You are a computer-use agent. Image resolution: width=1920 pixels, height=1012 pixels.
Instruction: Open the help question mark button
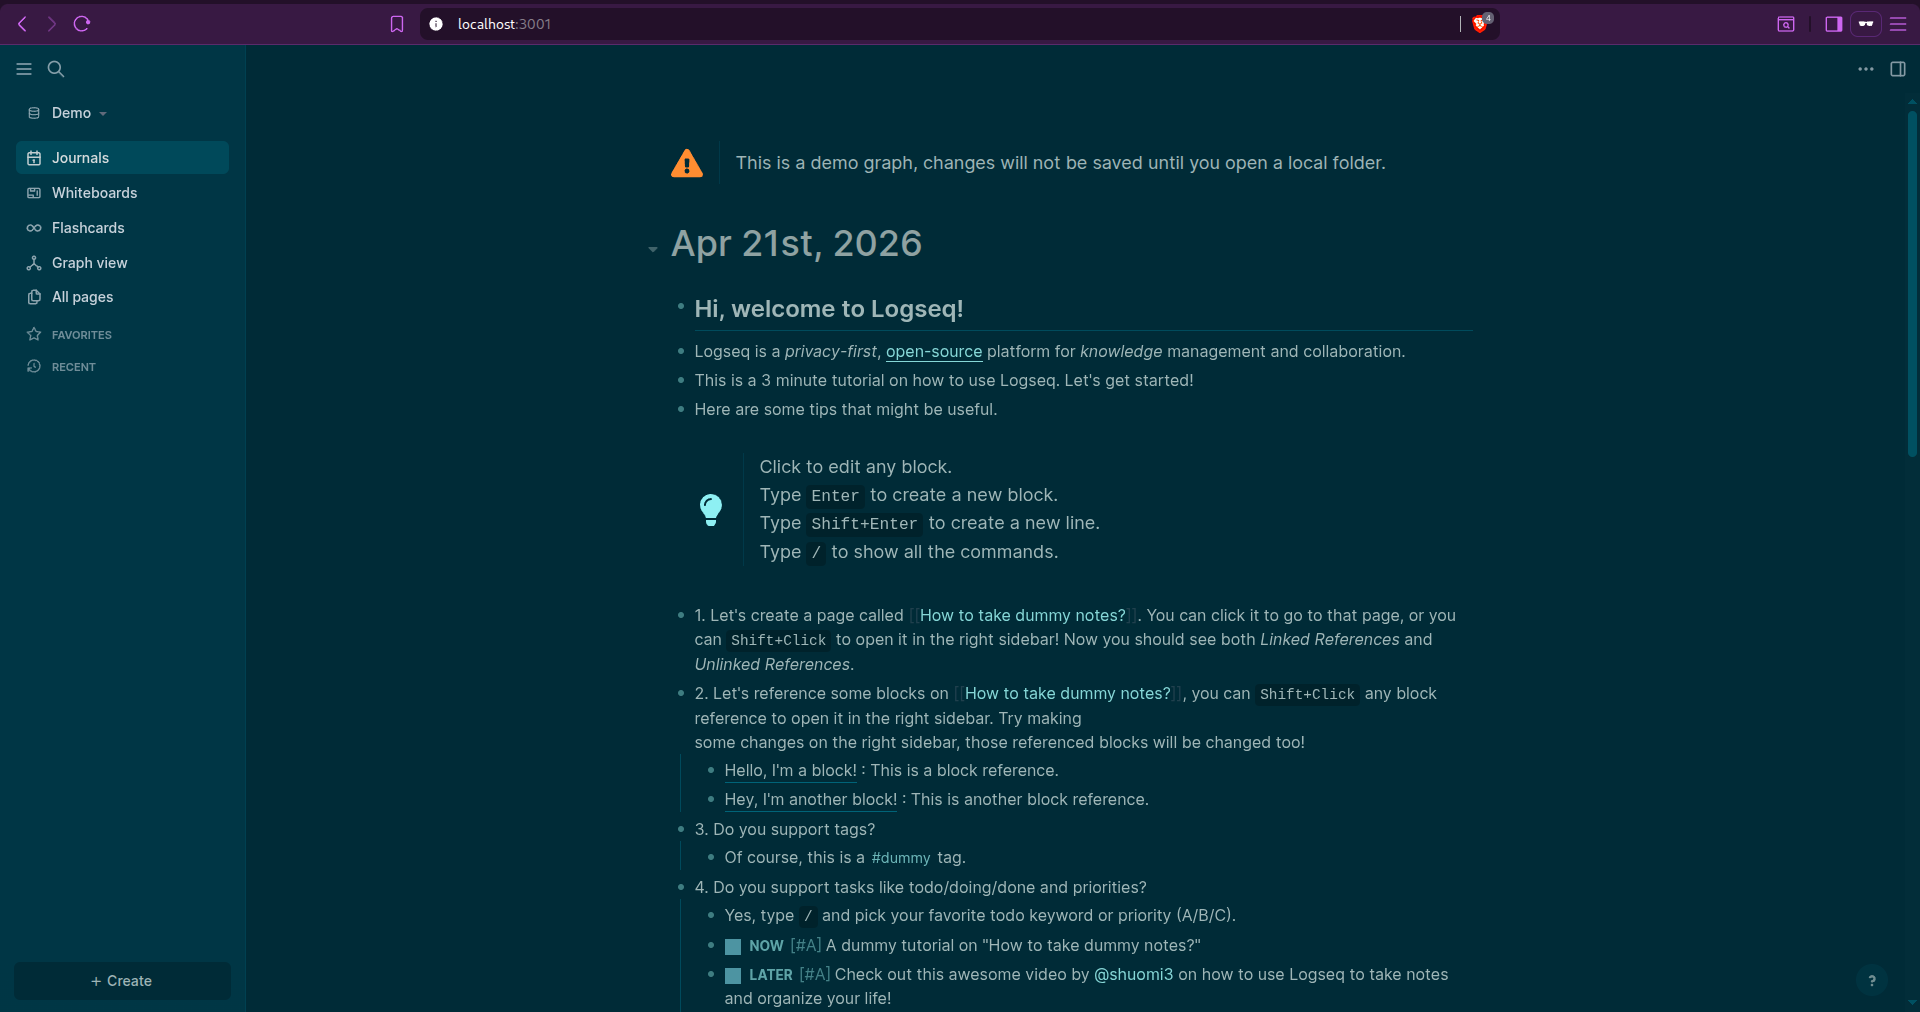(x=1872, y=981)
